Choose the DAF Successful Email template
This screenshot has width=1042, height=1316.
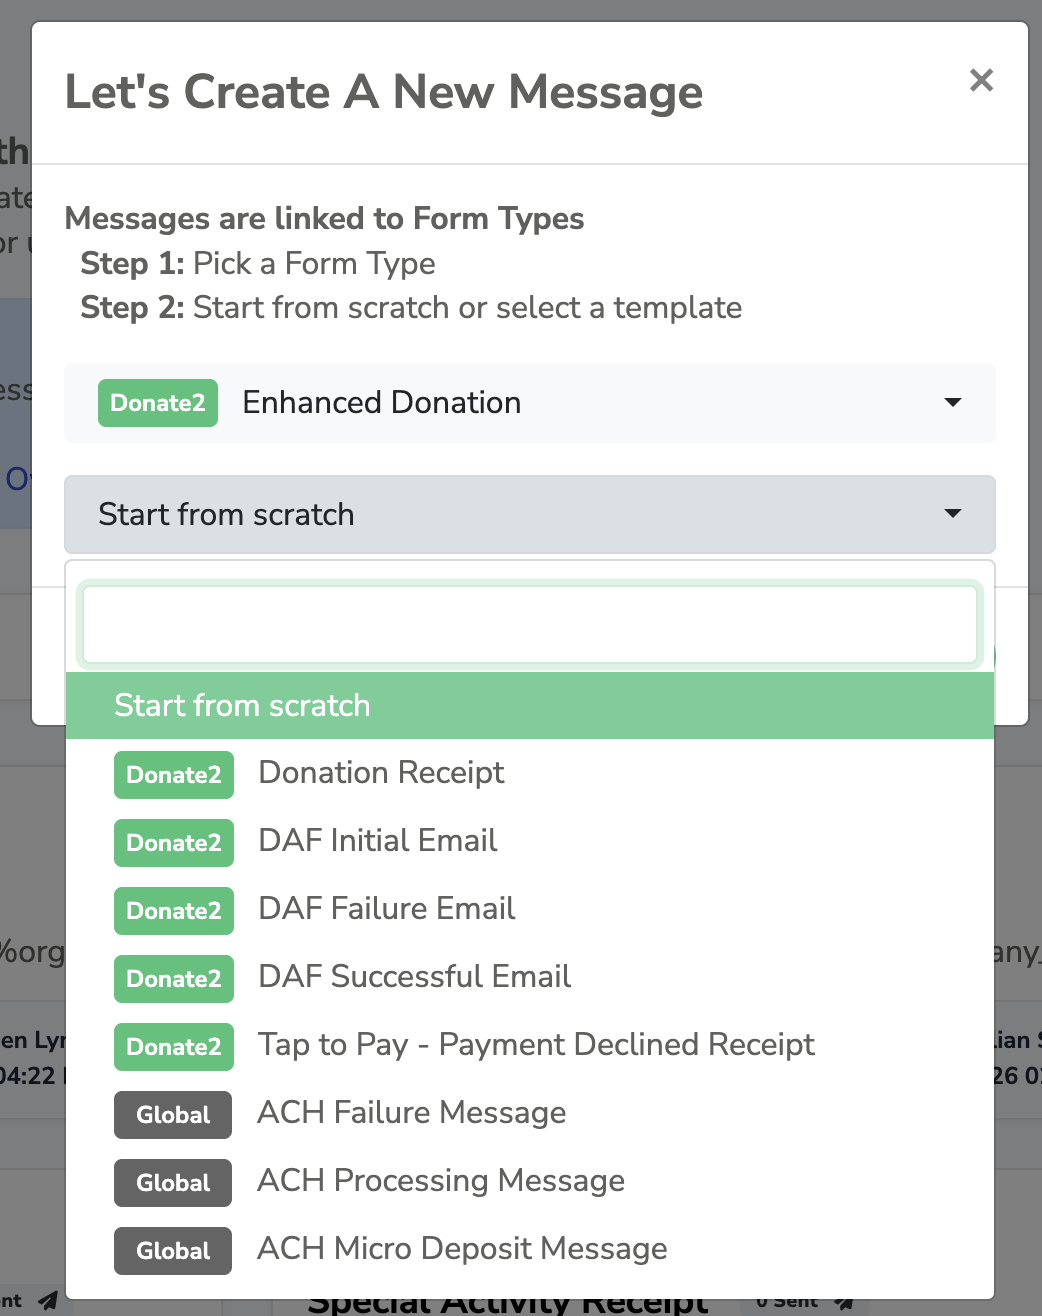coord(530,977)
